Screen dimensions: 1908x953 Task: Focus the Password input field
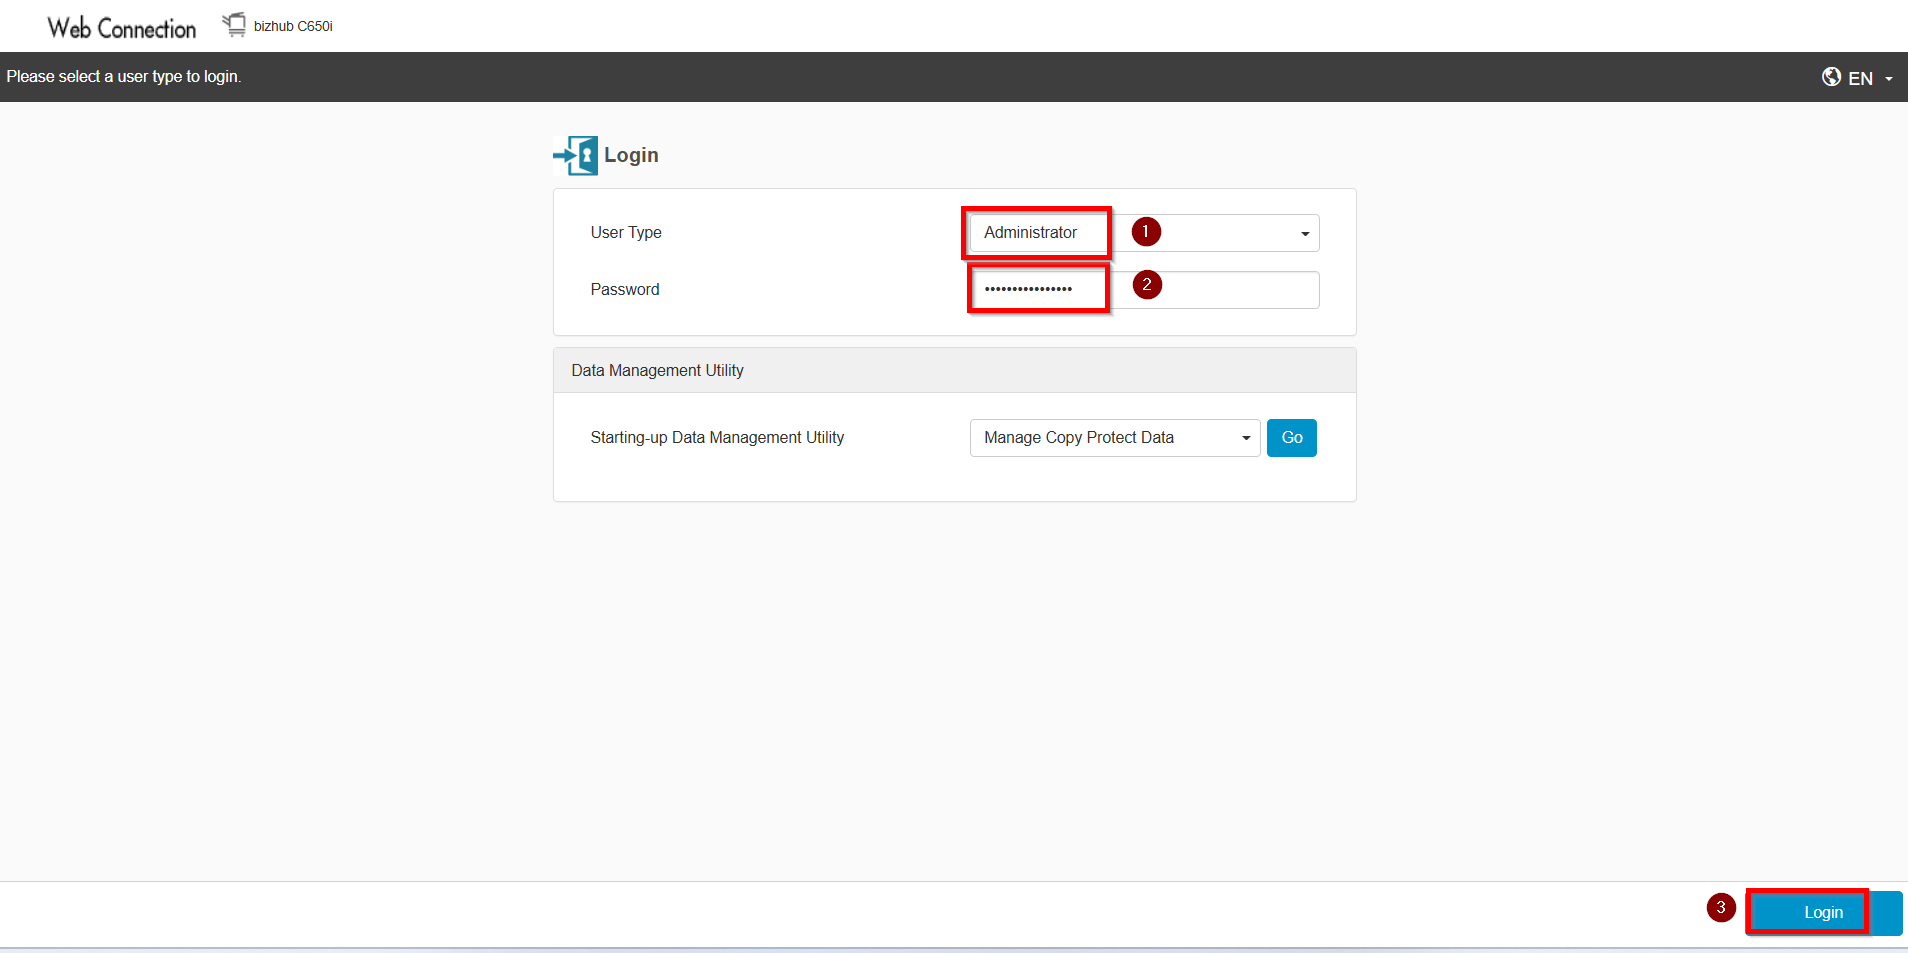point(1038,290)
